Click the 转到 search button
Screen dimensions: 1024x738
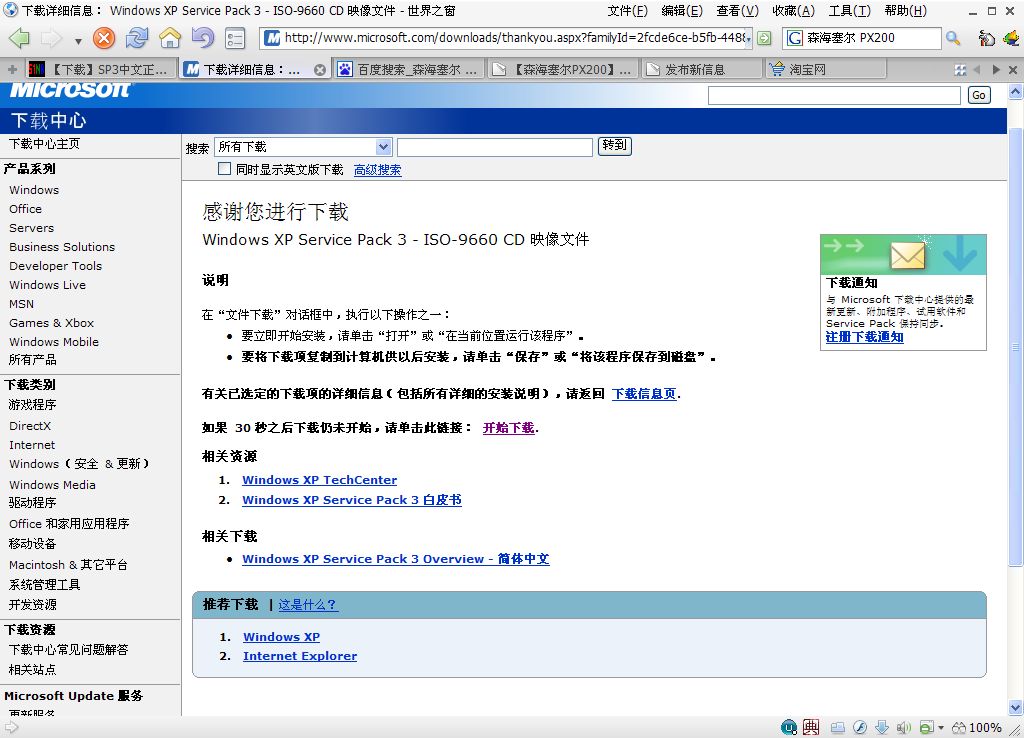pos(615,146)
